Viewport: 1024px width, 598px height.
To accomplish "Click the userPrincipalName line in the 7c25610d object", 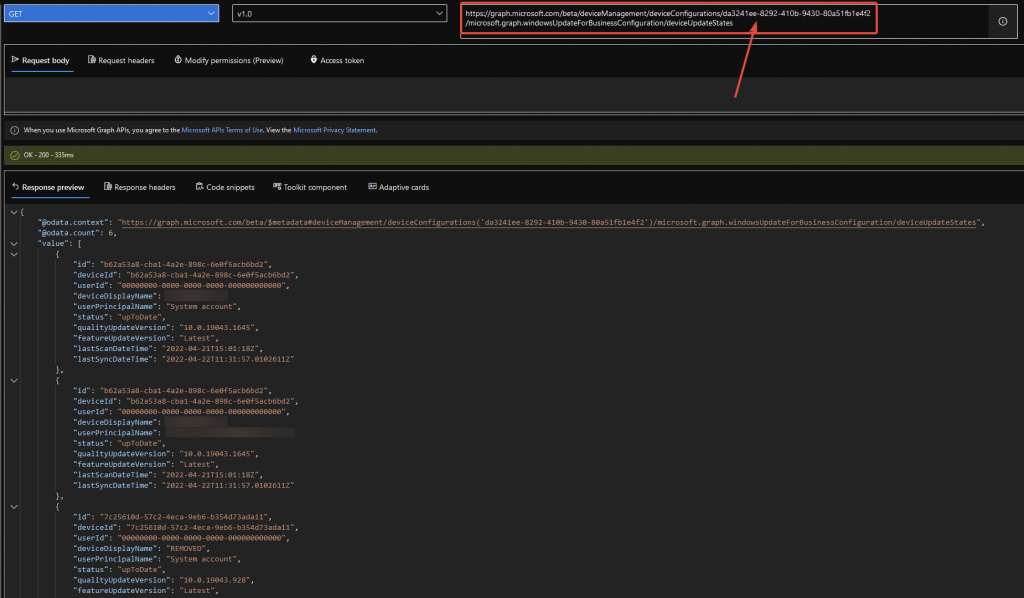I will tap(157, 559).
